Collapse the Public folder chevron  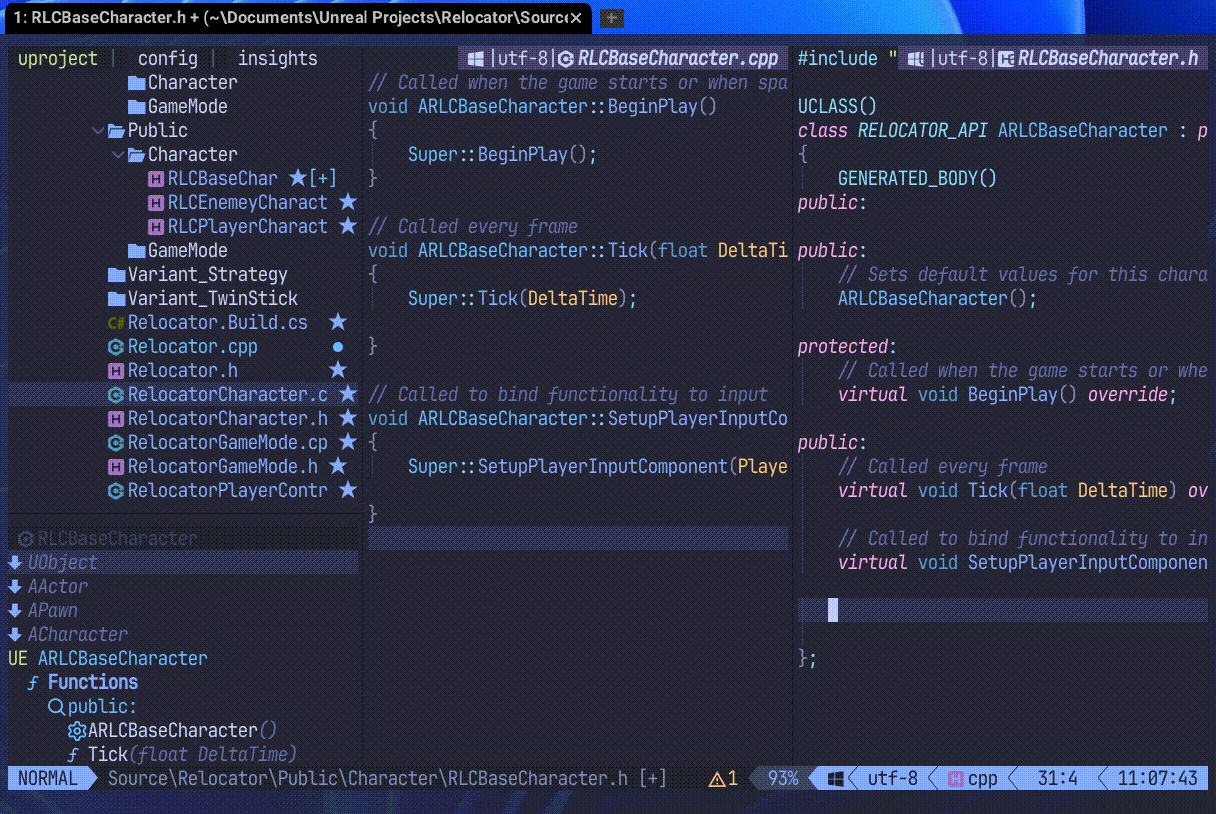click(97, 130)
